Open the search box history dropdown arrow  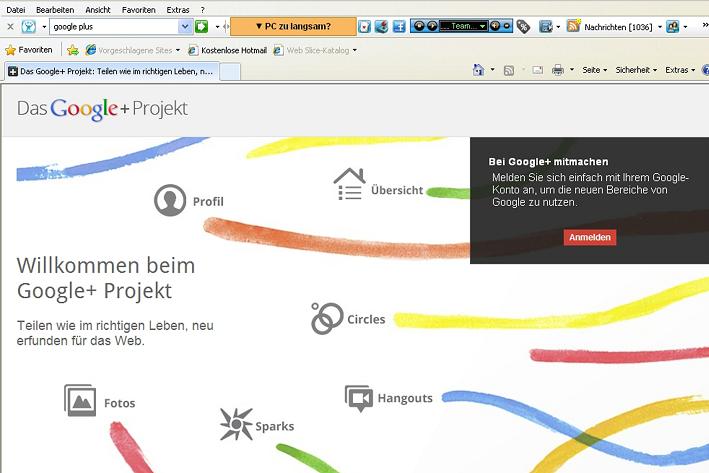click(x=184, y=27)
